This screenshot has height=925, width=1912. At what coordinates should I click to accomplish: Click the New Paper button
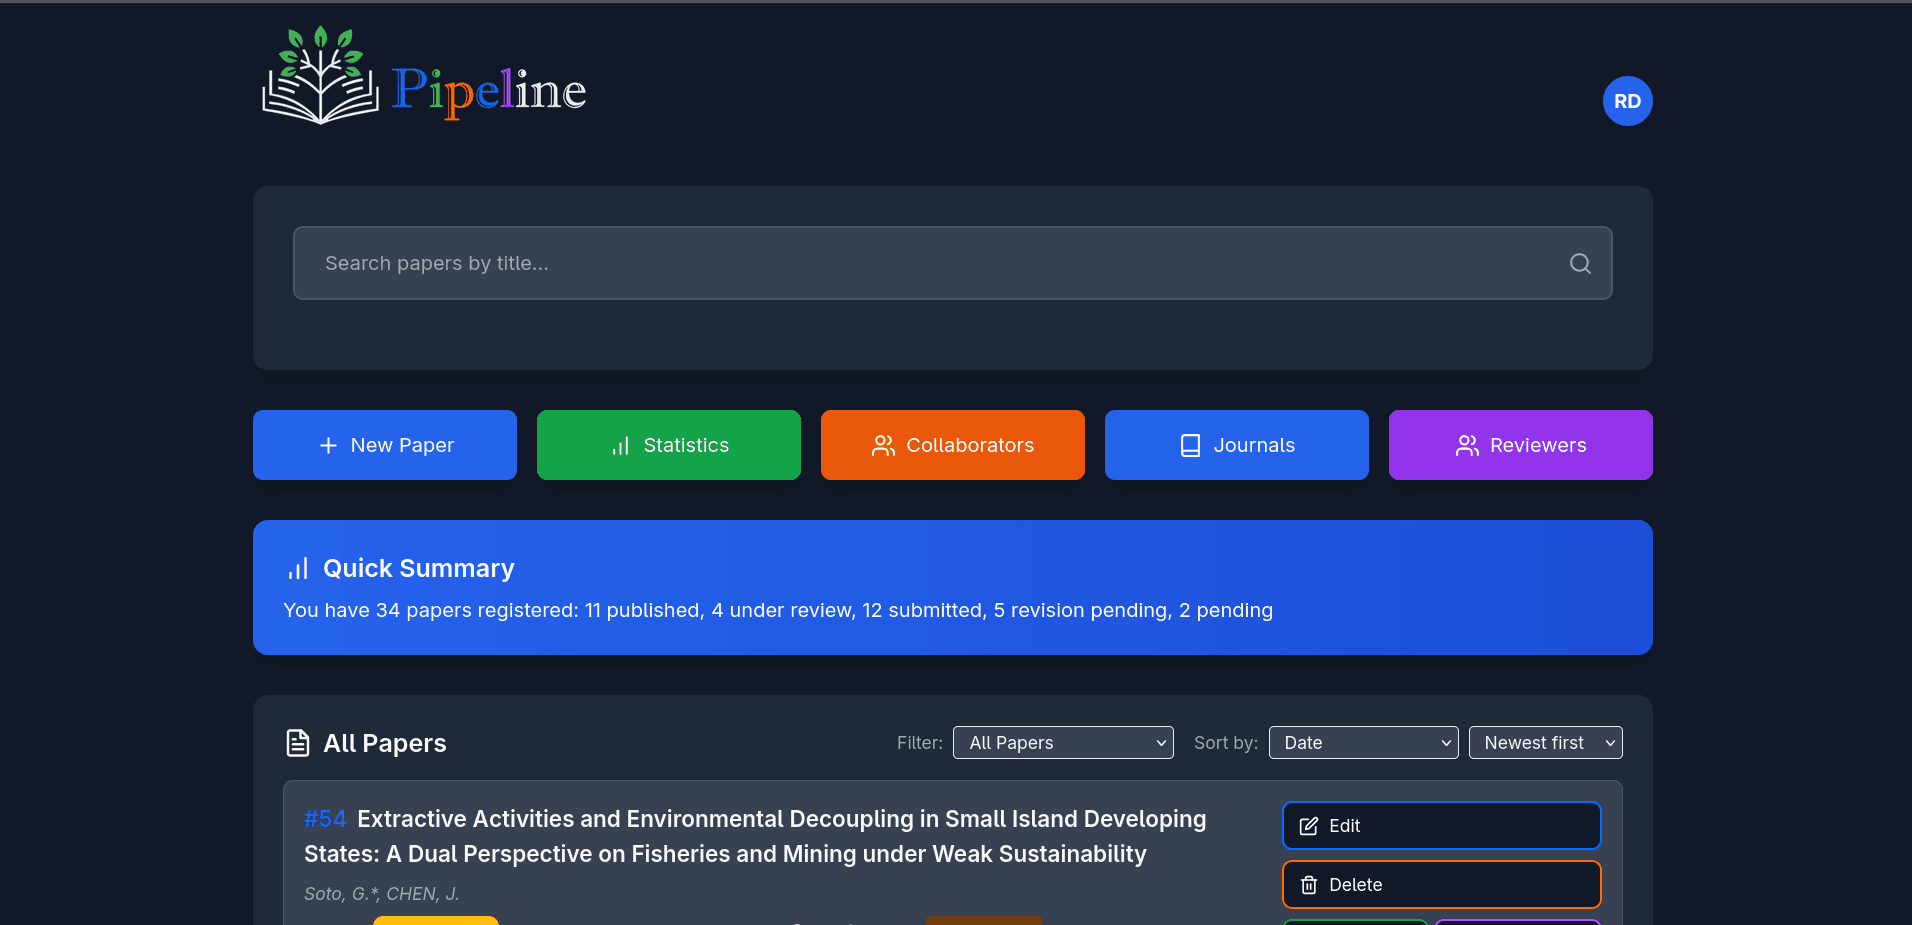pos(384,445)
